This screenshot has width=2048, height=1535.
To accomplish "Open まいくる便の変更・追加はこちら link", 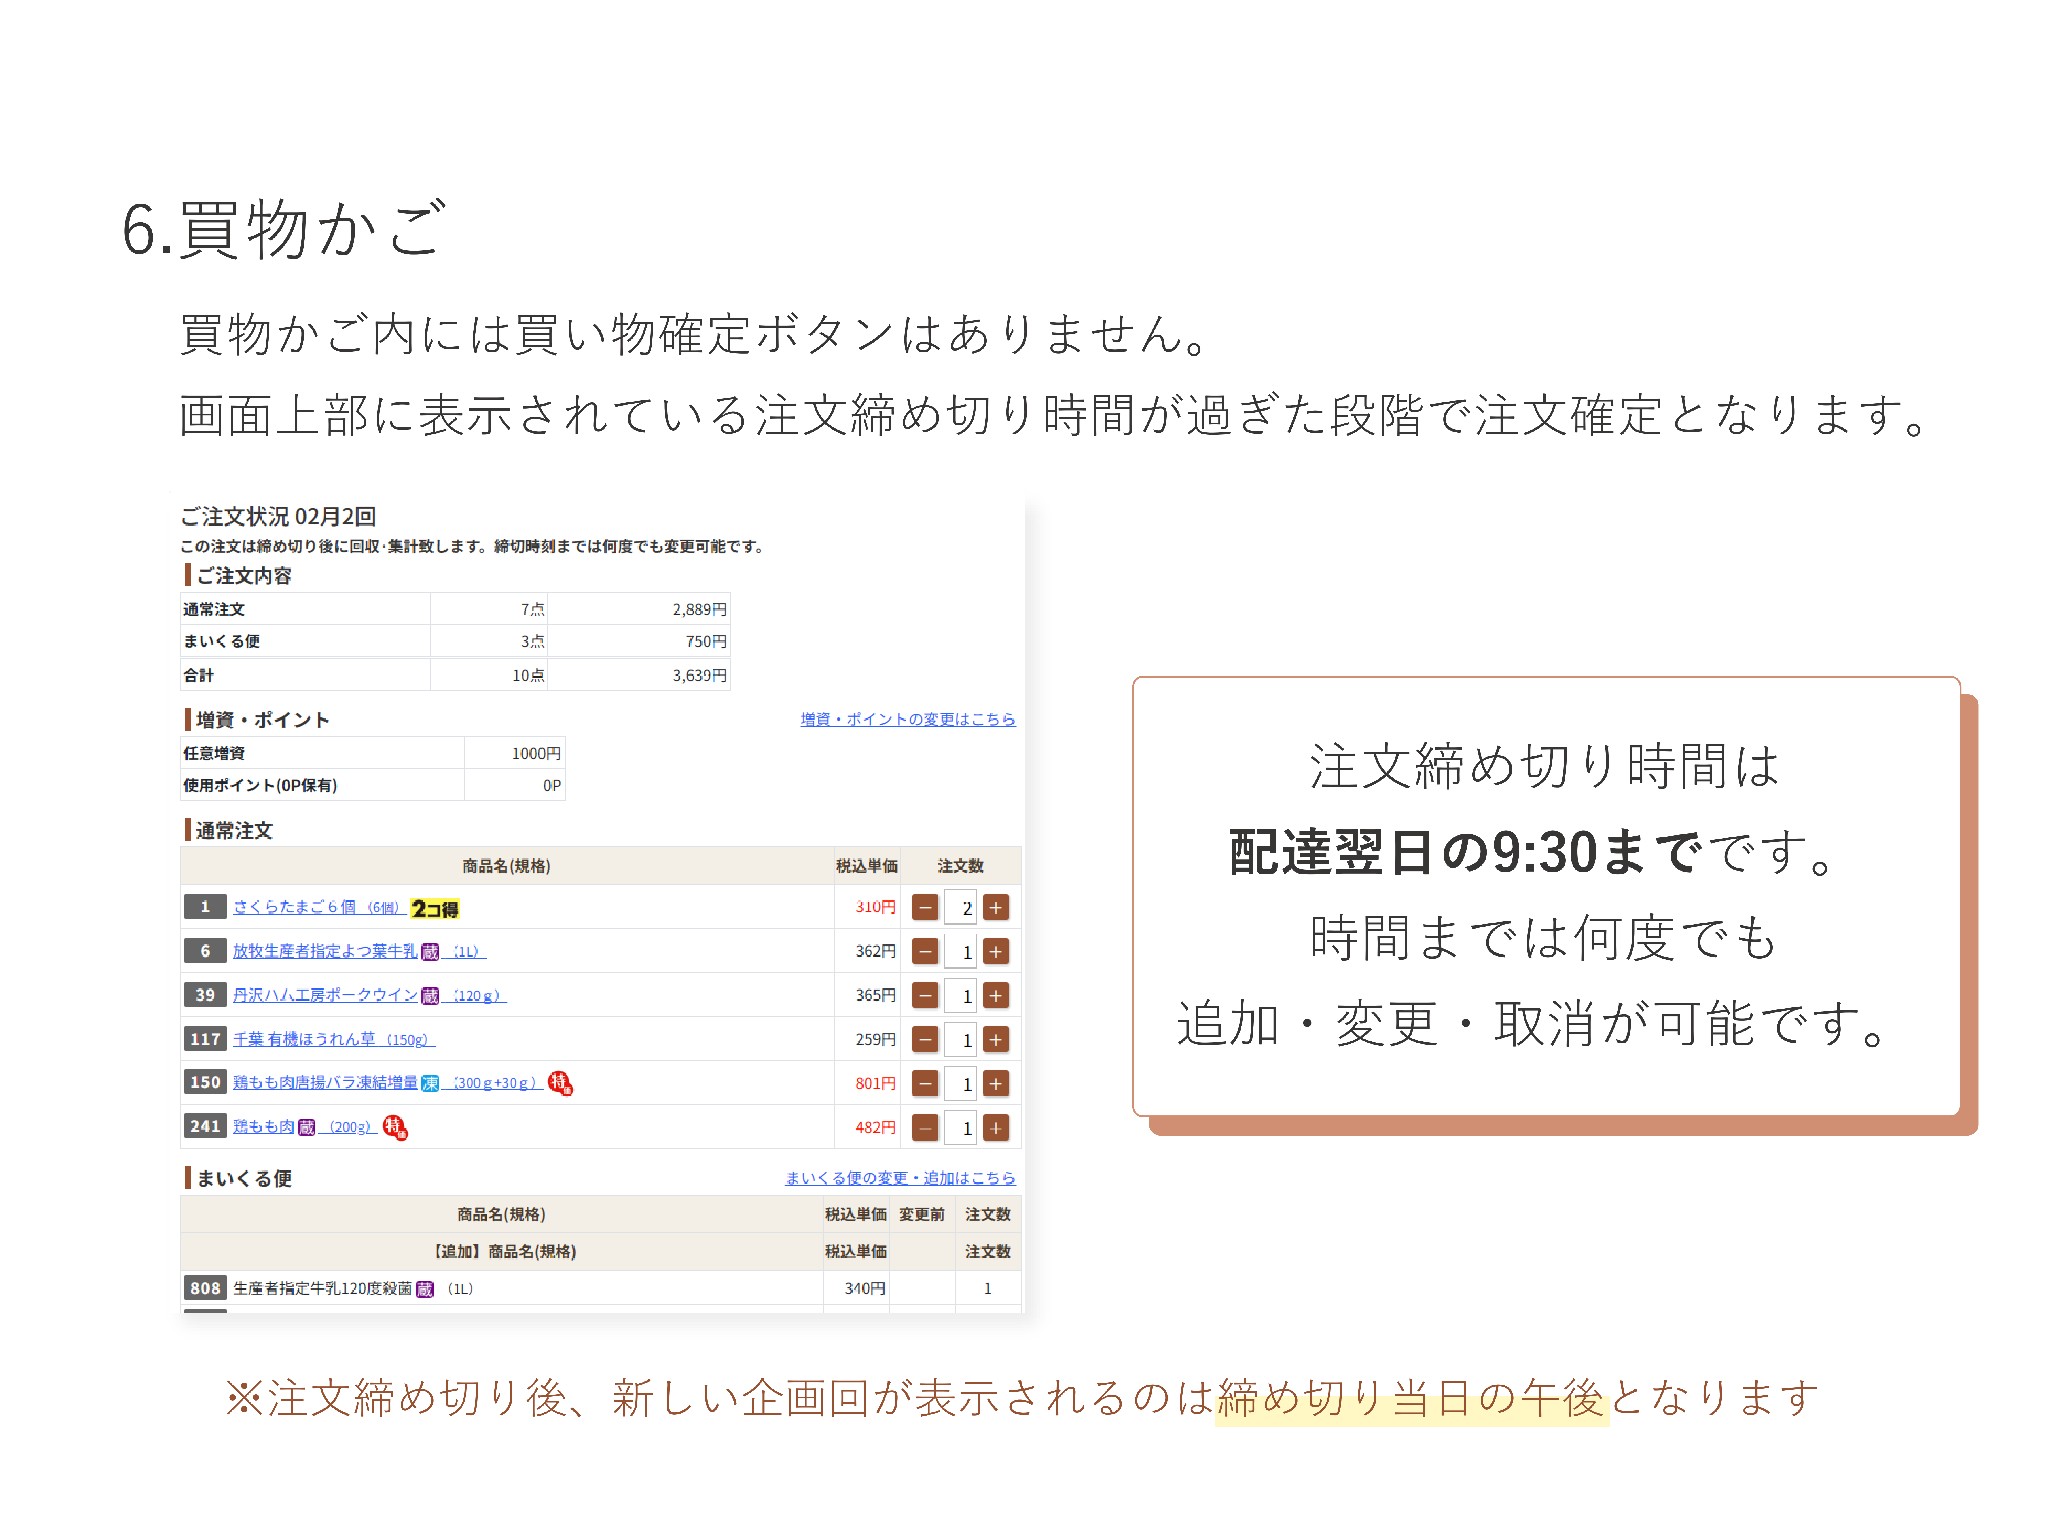I will point(899,1178).
